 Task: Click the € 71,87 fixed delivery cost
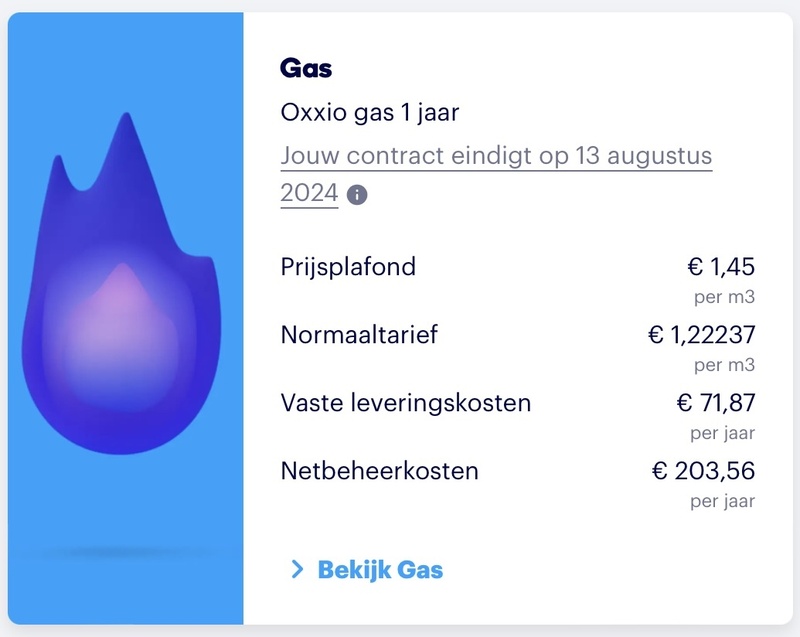pos(716,403)
